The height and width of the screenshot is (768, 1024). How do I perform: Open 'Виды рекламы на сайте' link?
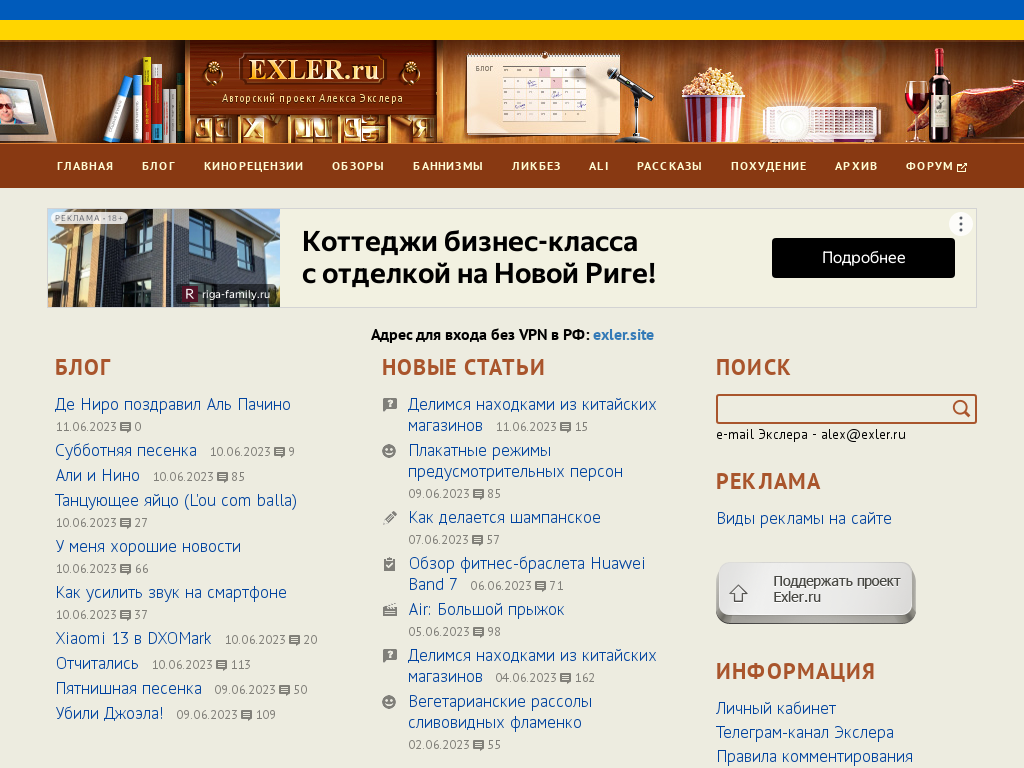click(x=804, y=519)
